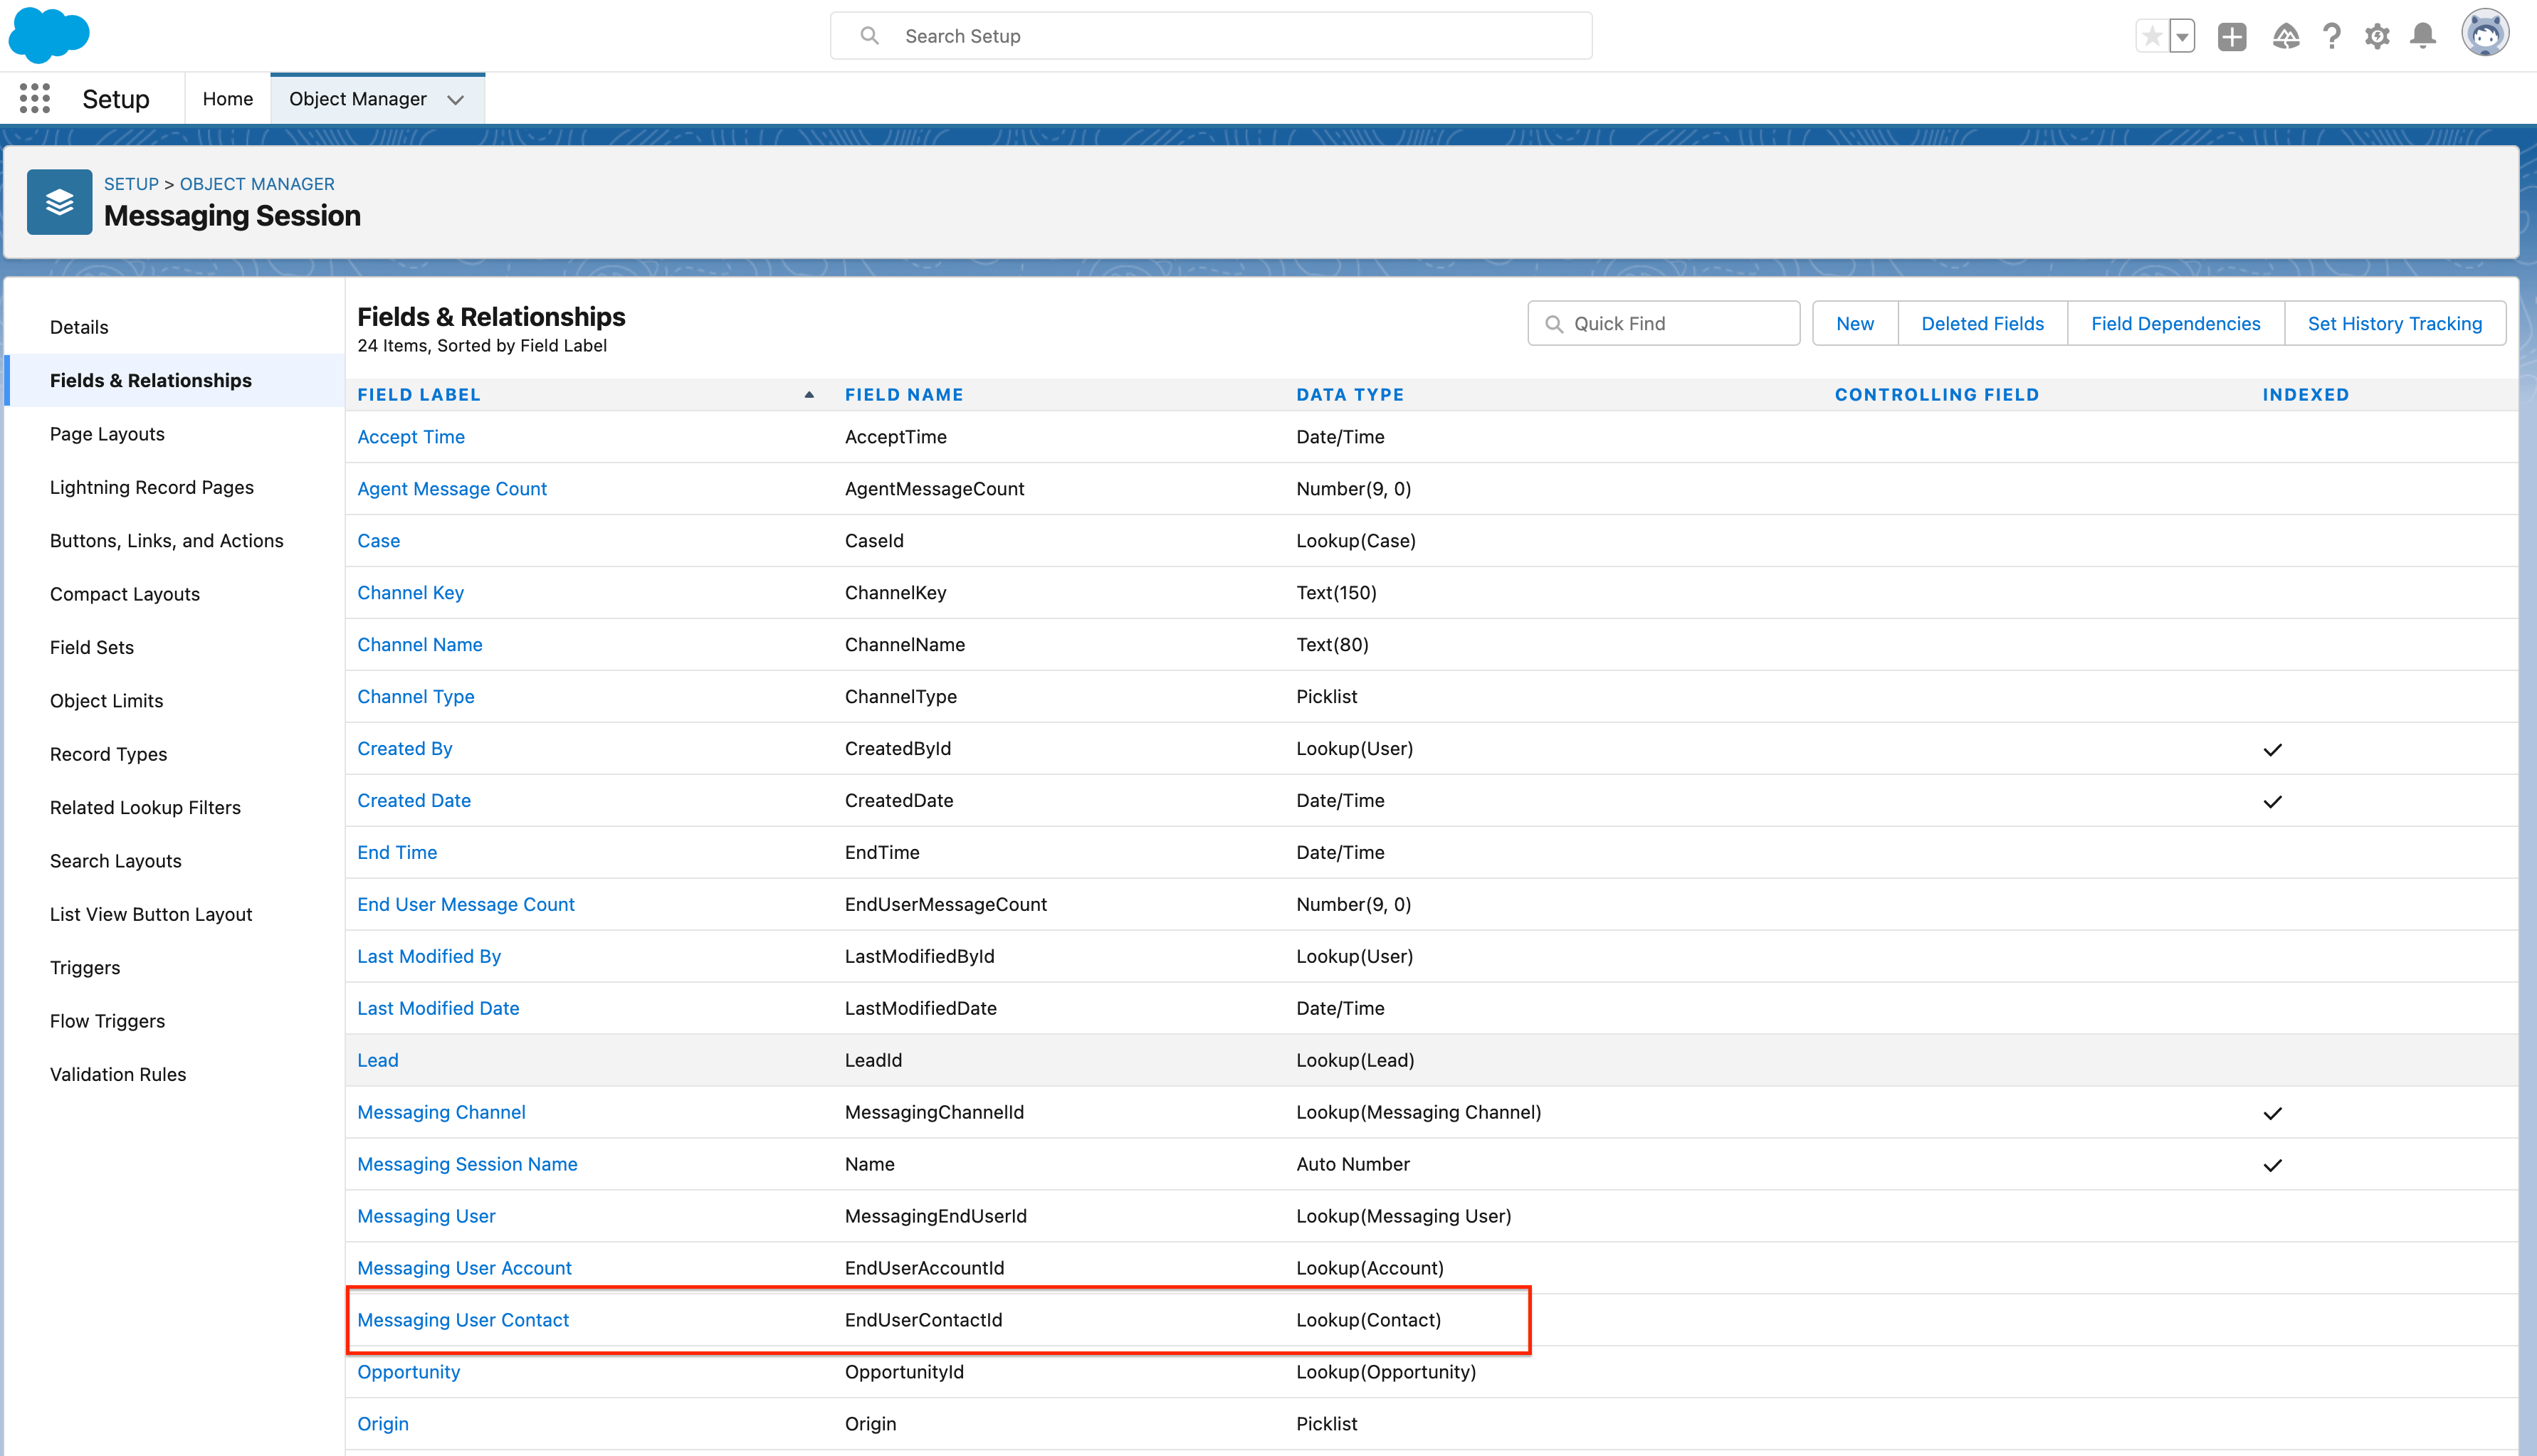Open Related Lookup Filters

(145, 808)
